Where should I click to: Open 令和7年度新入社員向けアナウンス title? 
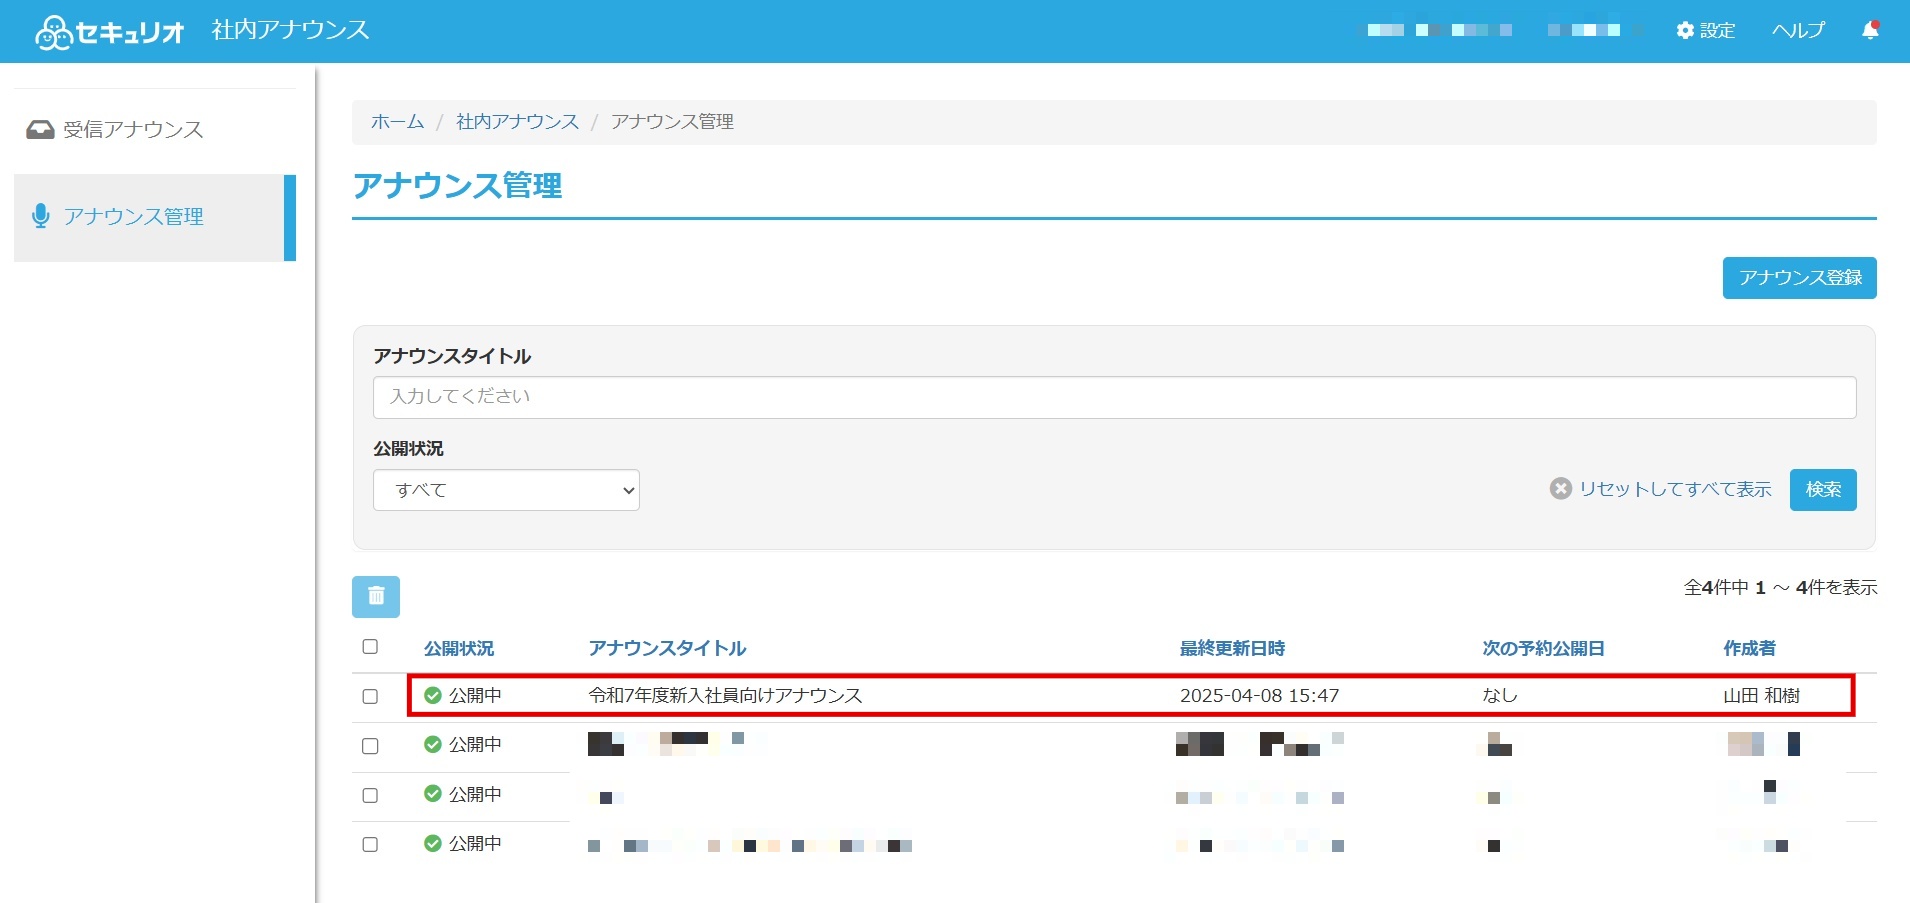coord(725,695)
